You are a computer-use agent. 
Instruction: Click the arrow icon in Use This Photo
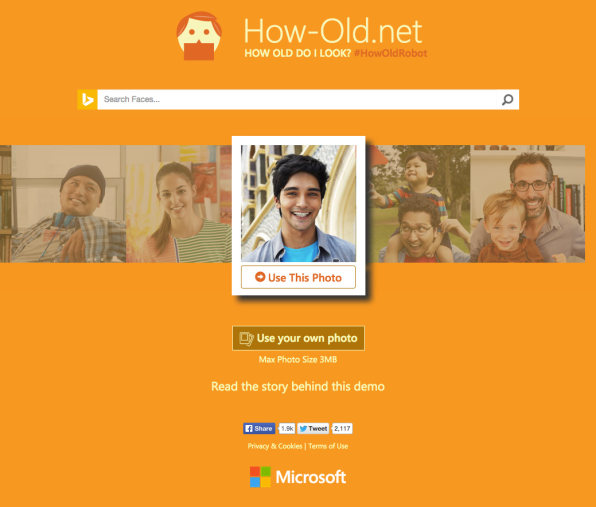click(260, 277)
